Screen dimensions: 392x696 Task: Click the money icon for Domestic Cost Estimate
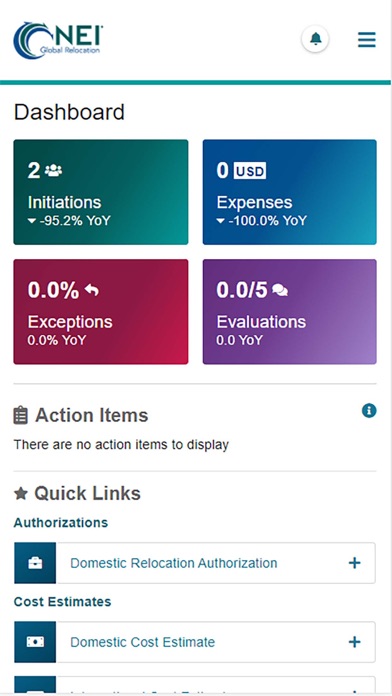[35, 642]
